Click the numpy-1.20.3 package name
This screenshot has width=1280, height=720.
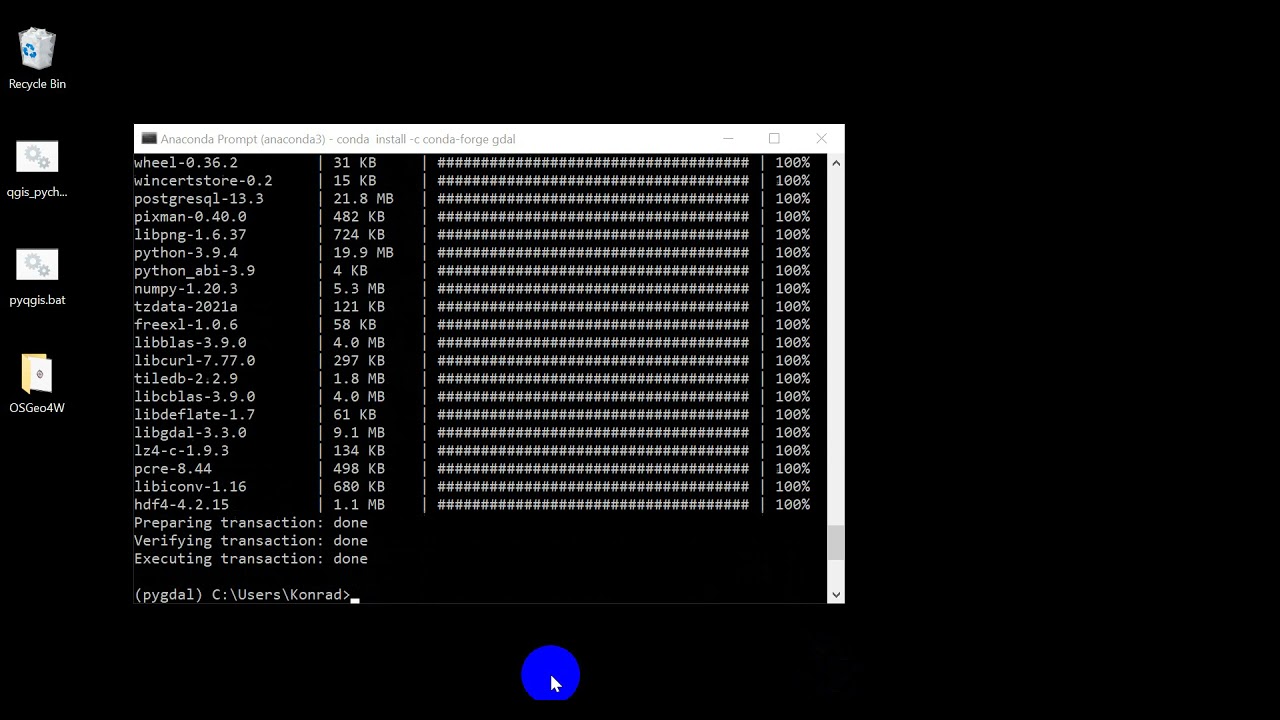[186, 289]
